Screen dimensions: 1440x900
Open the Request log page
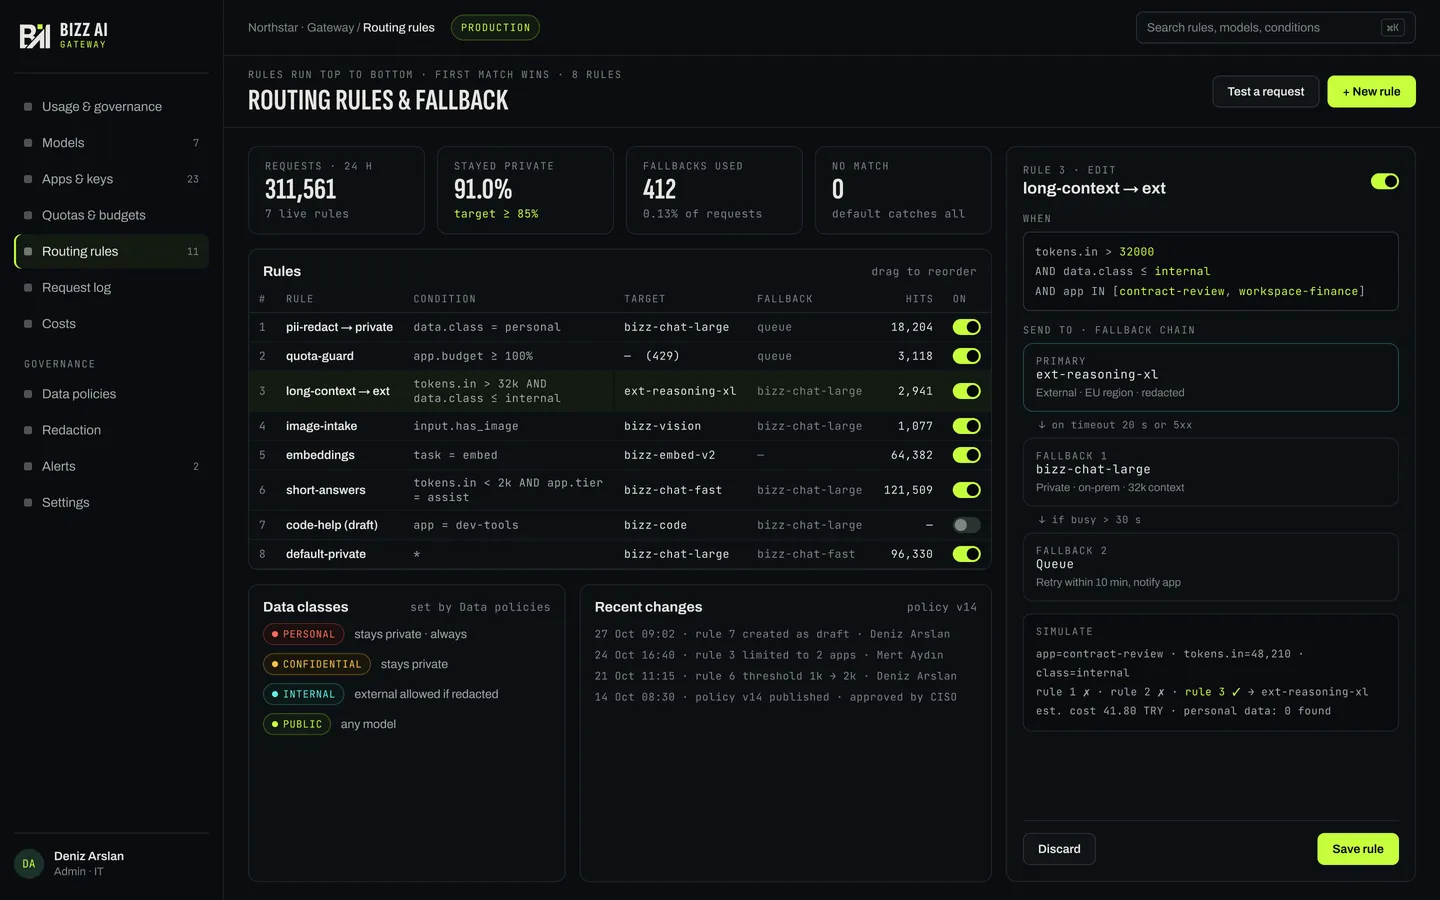[111, 287]
